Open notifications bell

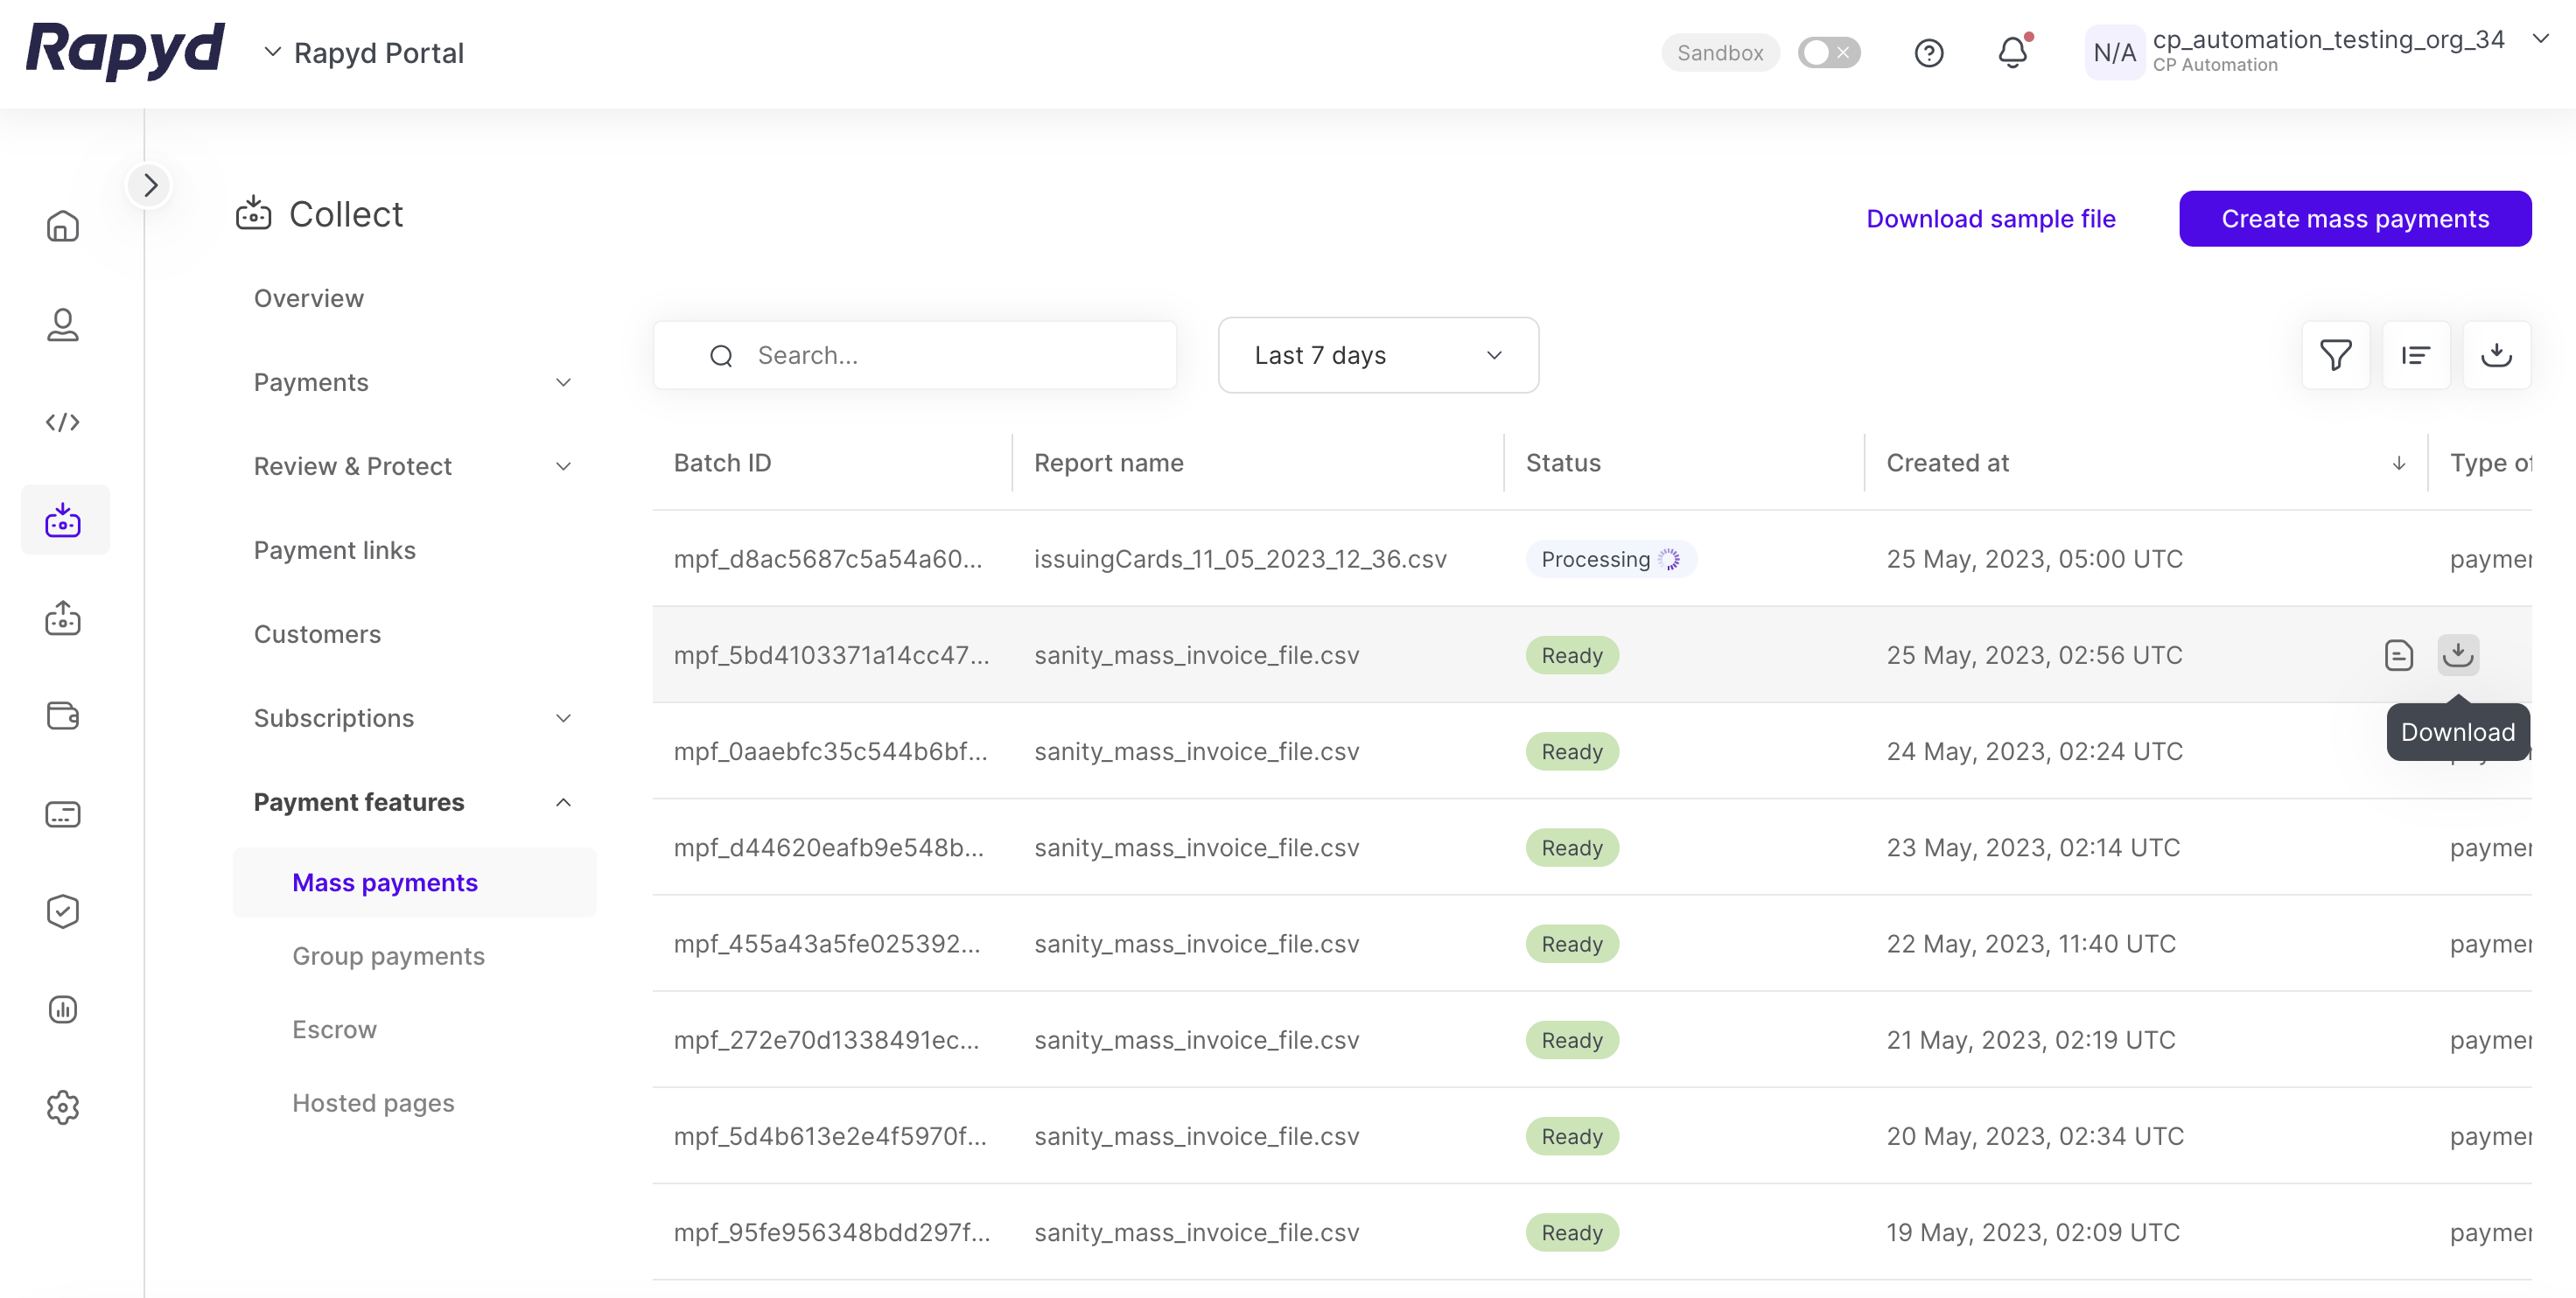coord(2012,53)
